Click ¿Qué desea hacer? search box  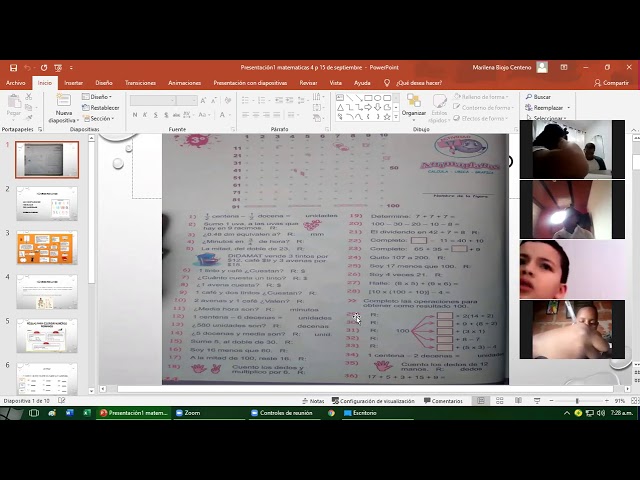click(419, 83)
